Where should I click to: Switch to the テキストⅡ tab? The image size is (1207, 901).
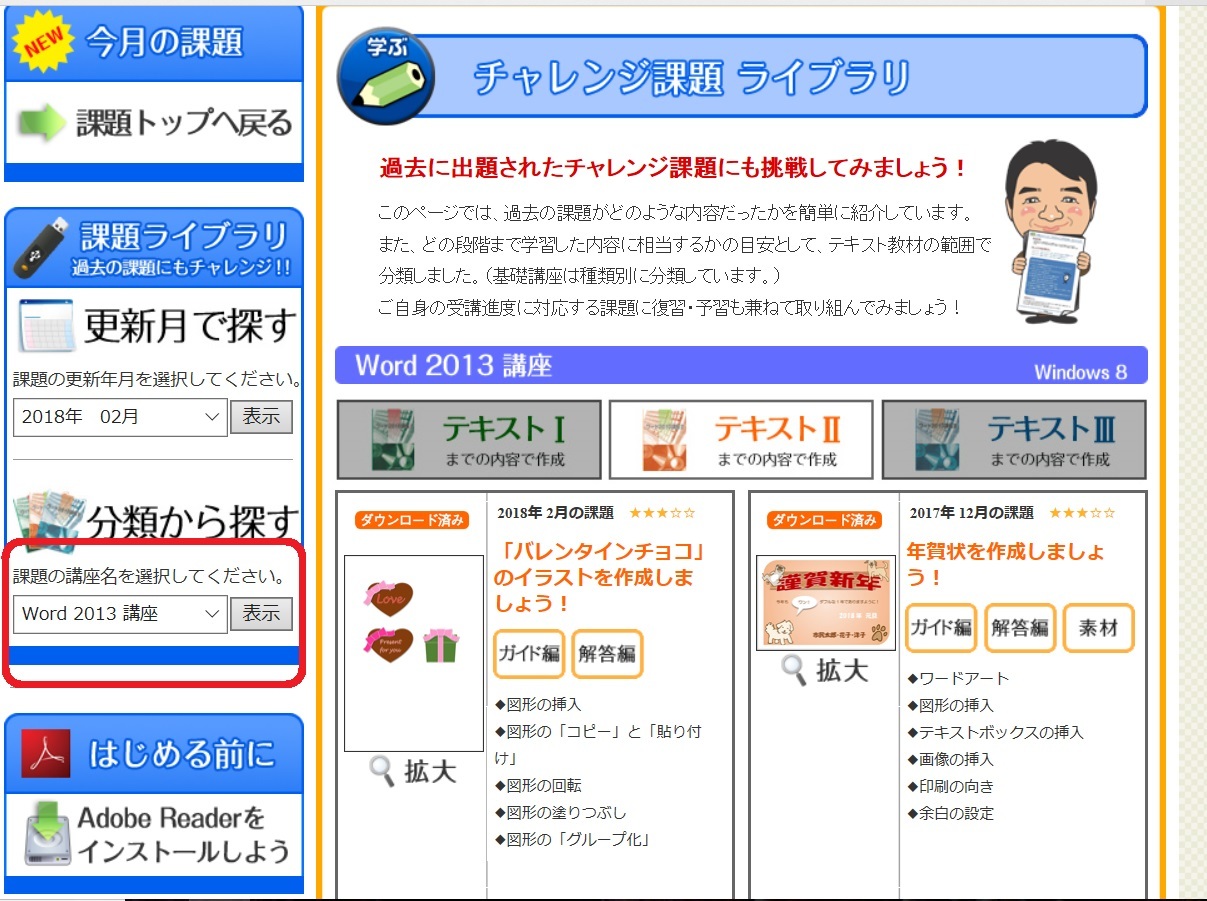click(x=741, y=440)
